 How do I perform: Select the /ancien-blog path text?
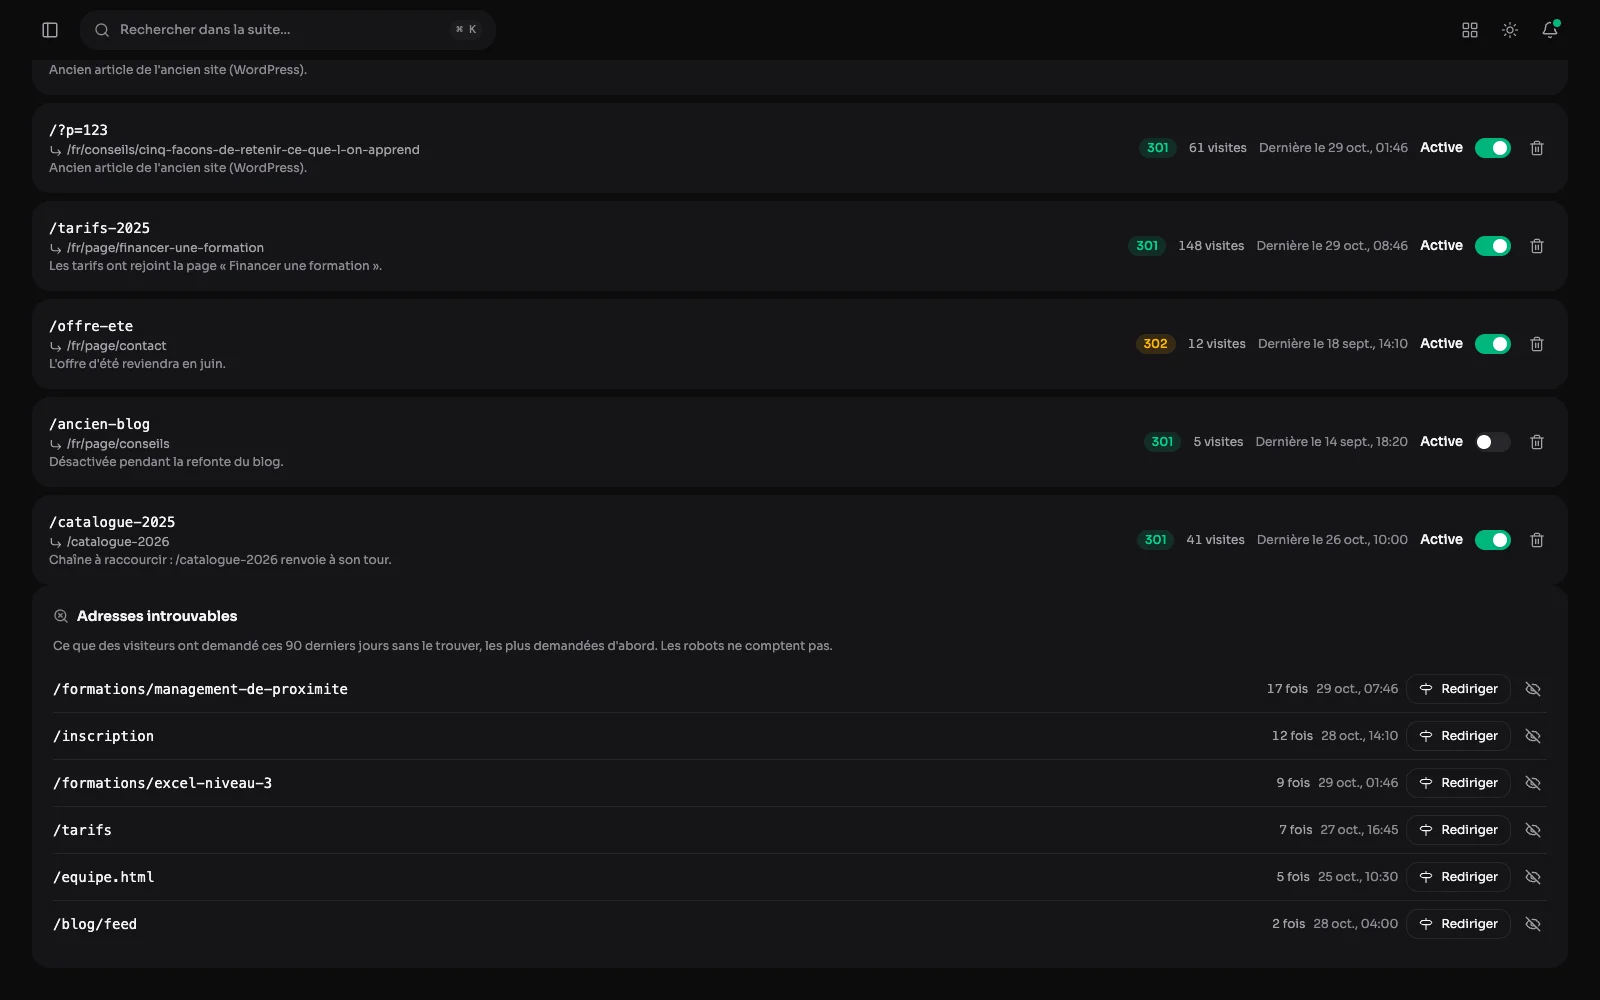click(99, 424)
